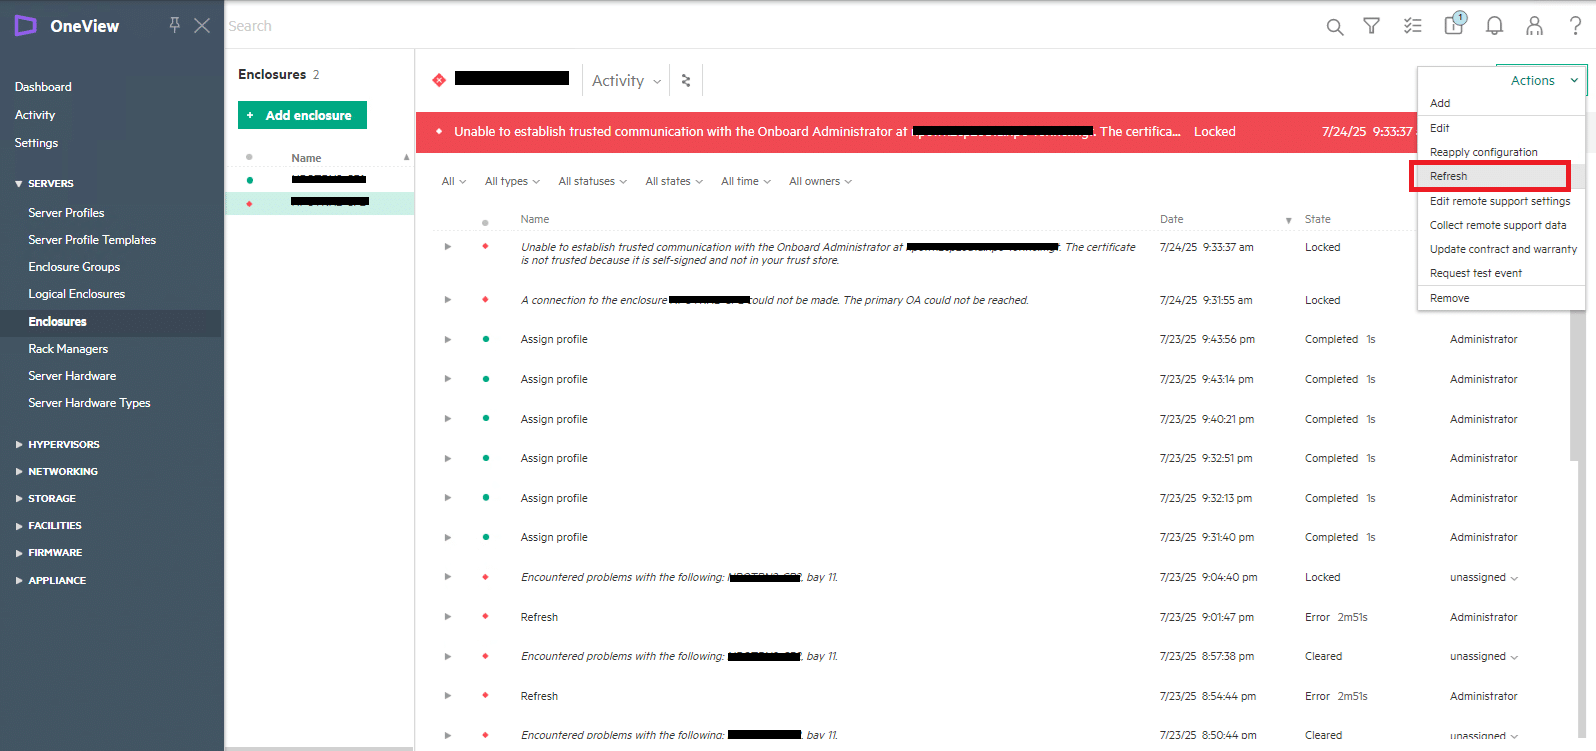Open the filter funnel icon
Screen dimensions: 1596x751
1372,26
